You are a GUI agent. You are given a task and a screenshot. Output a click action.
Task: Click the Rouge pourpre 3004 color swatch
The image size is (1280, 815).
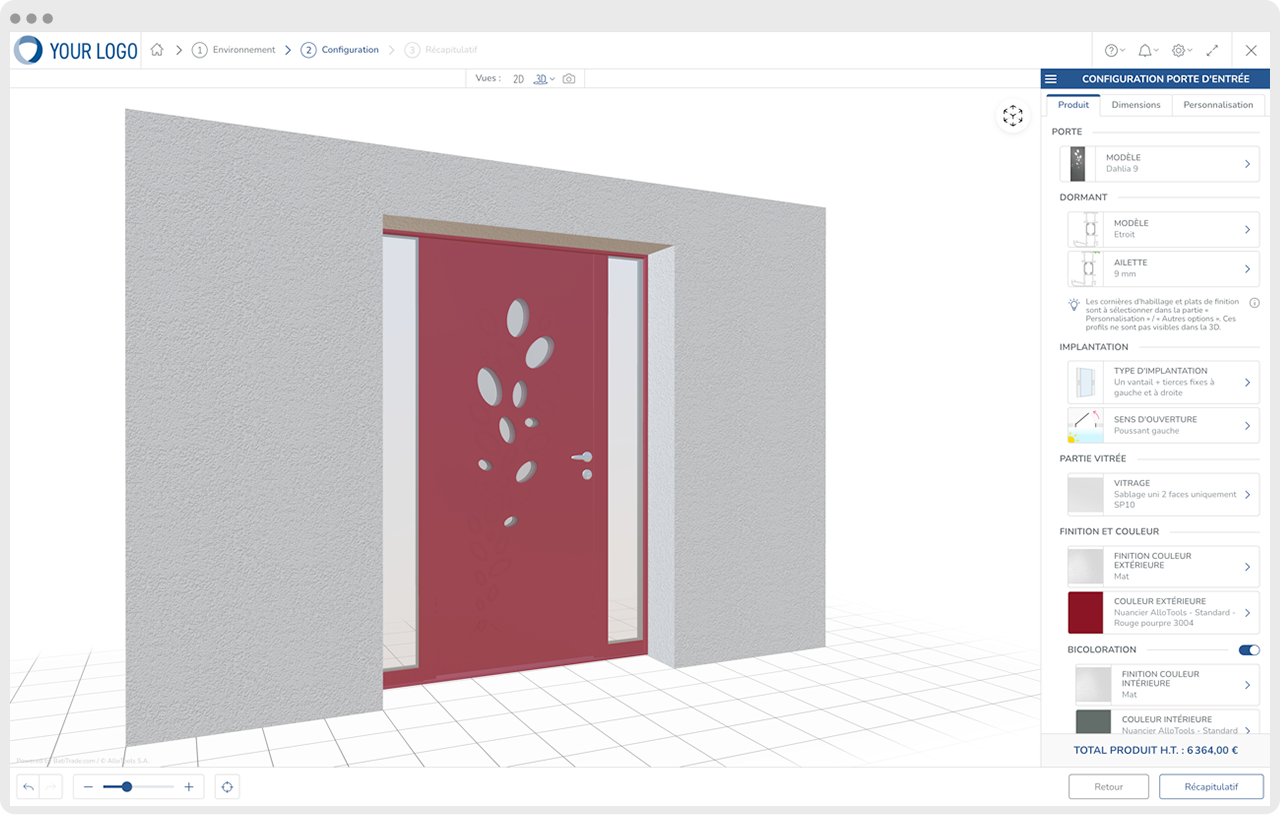tap(1085, 612)
